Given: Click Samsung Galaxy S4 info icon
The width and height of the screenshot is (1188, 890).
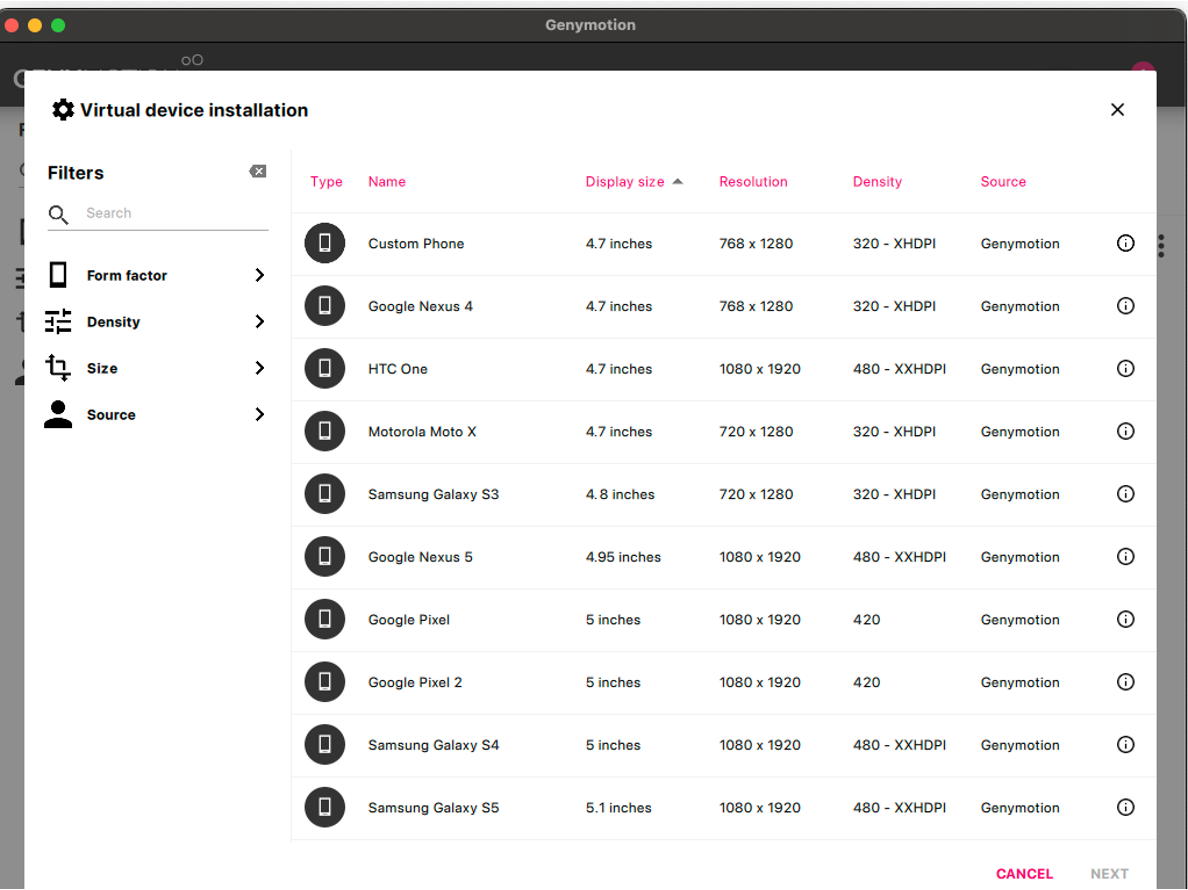Looking at the screenshot, I should [1126, 745].
